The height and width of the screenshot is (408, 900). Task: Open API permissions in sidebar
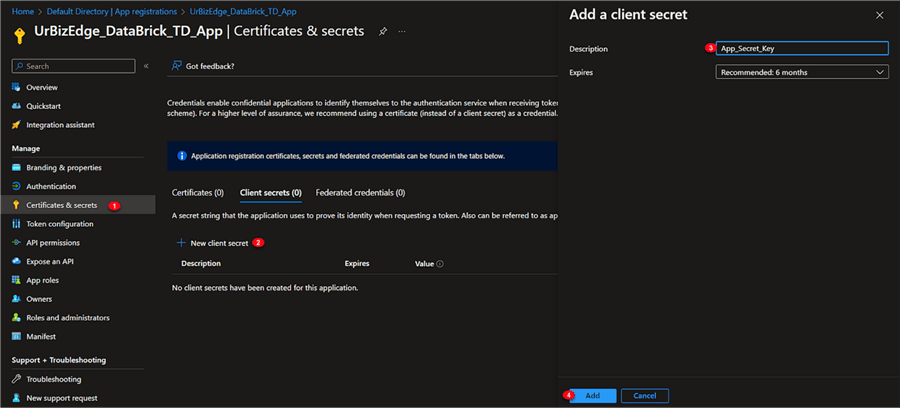coord(52,242)
